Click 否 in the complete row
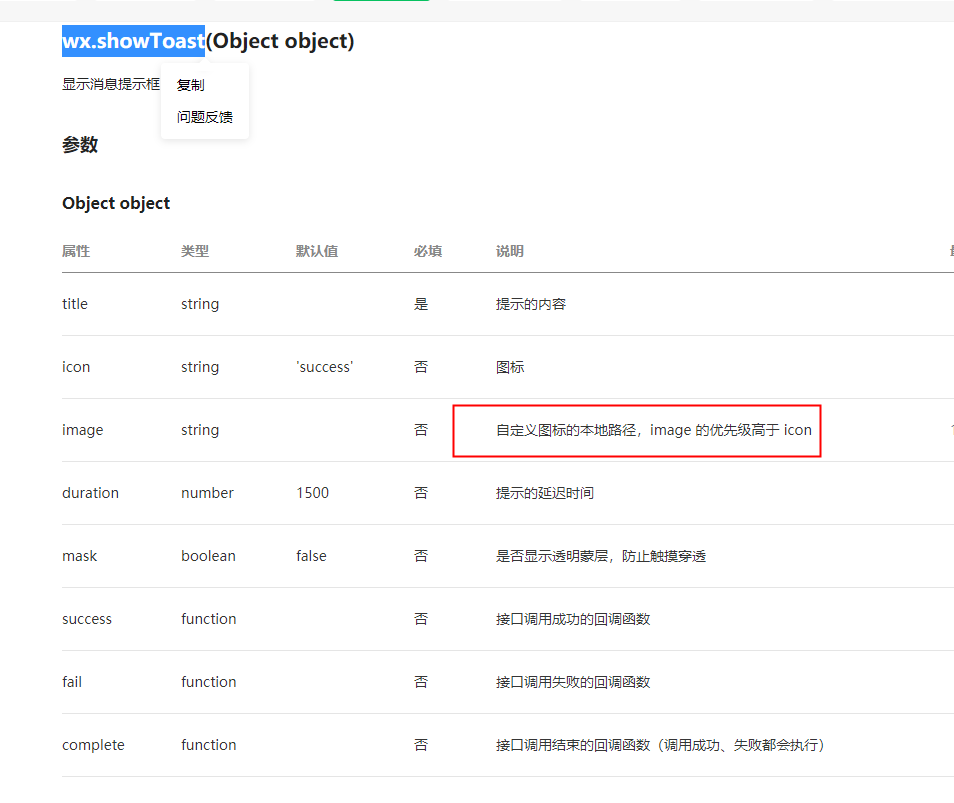Viewport: 954px width, 803px height. (x=421, y=745)
